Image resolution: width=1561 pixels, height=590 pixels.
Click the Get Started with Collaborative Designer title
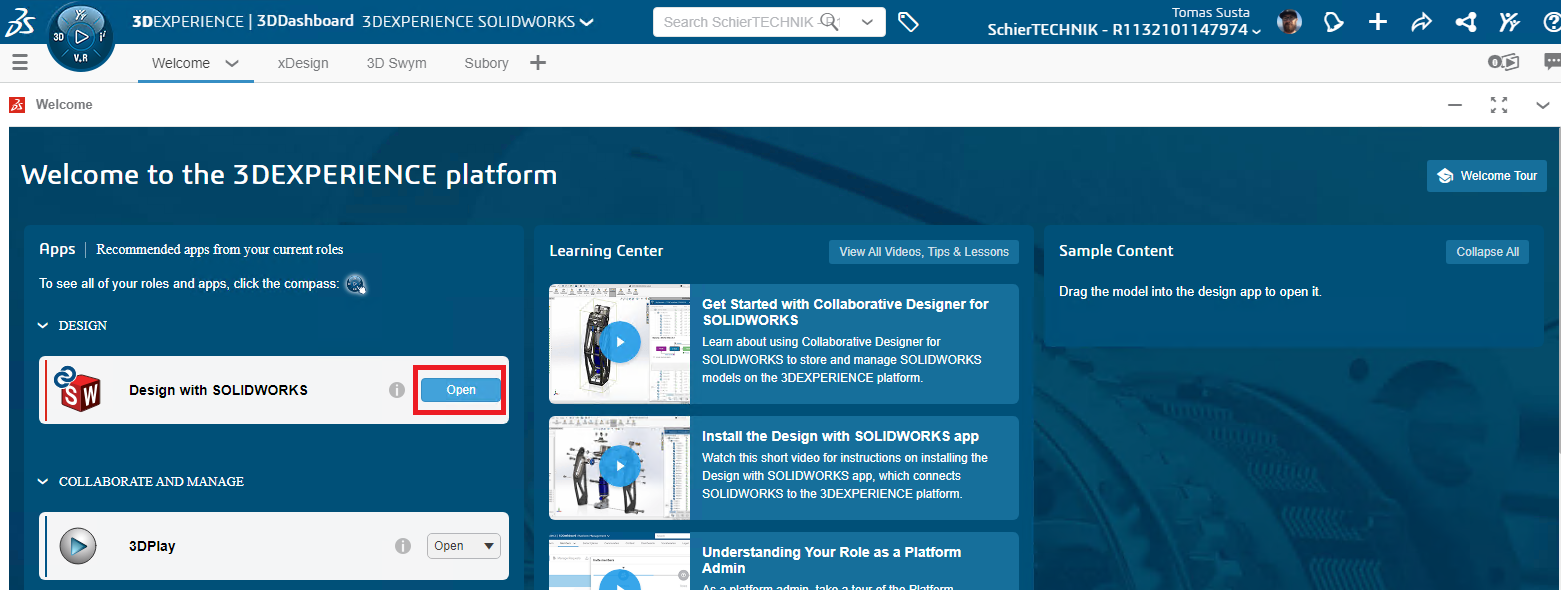(845, 312)
